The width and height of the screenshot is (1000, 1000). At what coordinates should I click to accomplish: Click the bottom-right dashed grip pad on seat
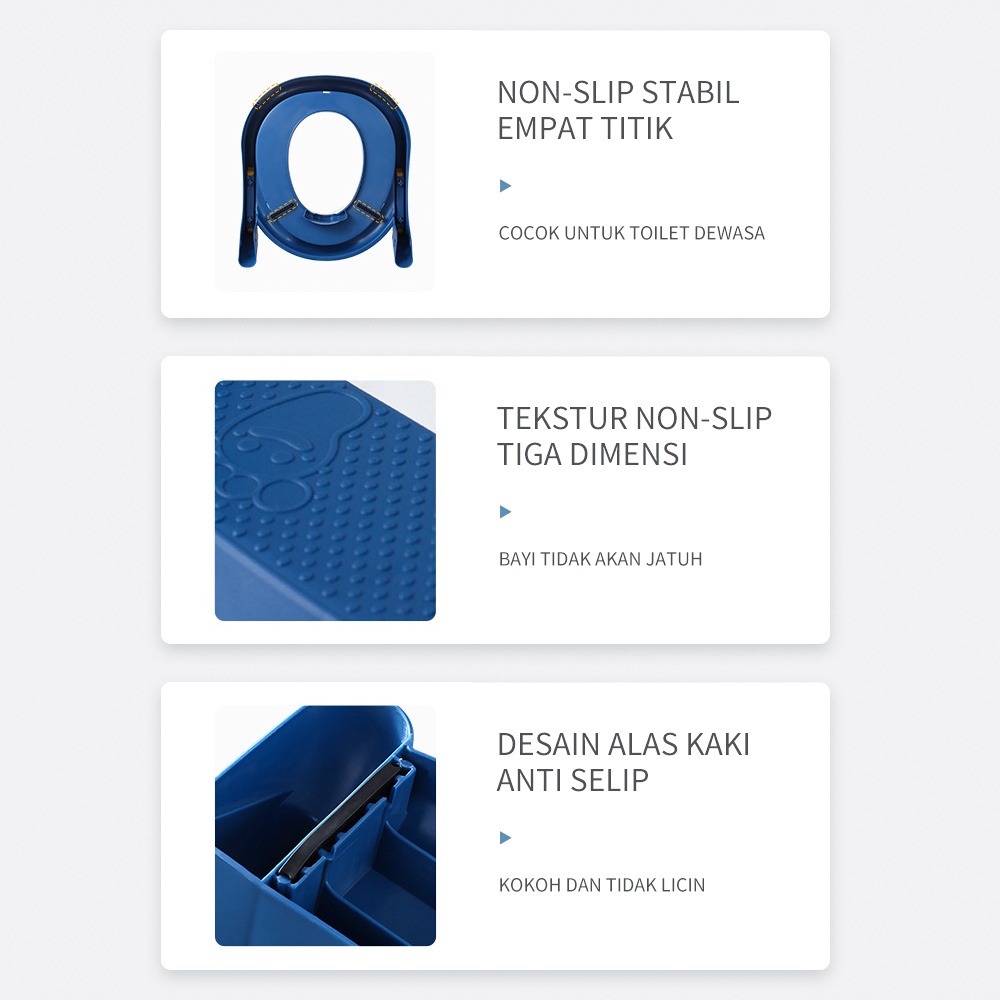368,210
